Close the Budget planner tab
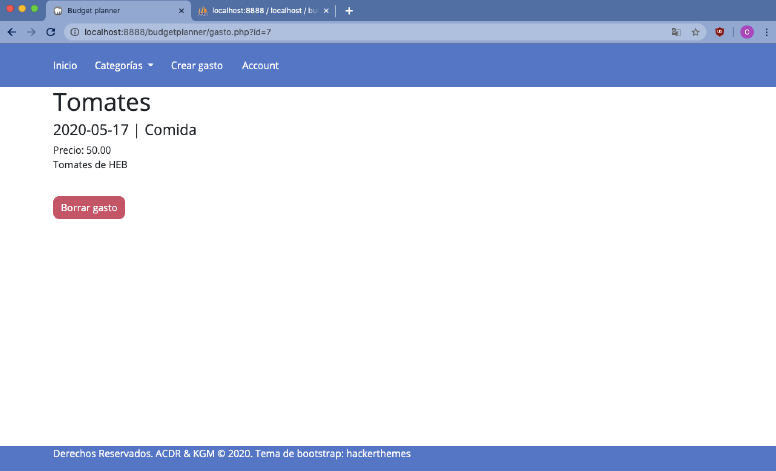 181,11
